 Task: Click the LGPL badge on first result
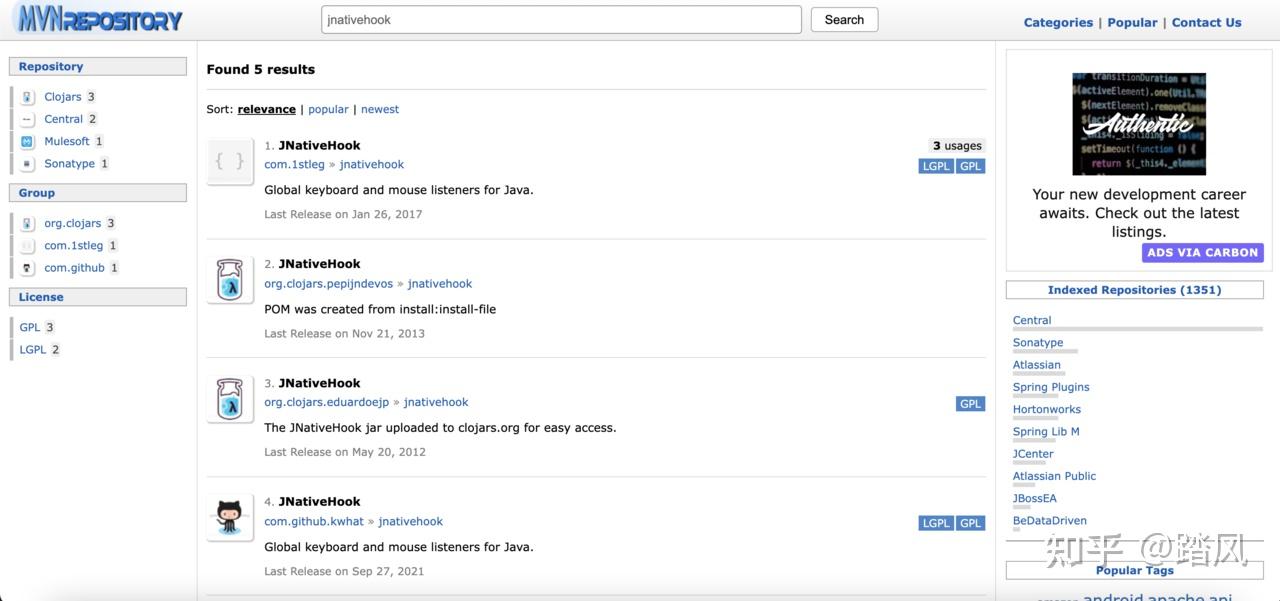coord(936,166)
